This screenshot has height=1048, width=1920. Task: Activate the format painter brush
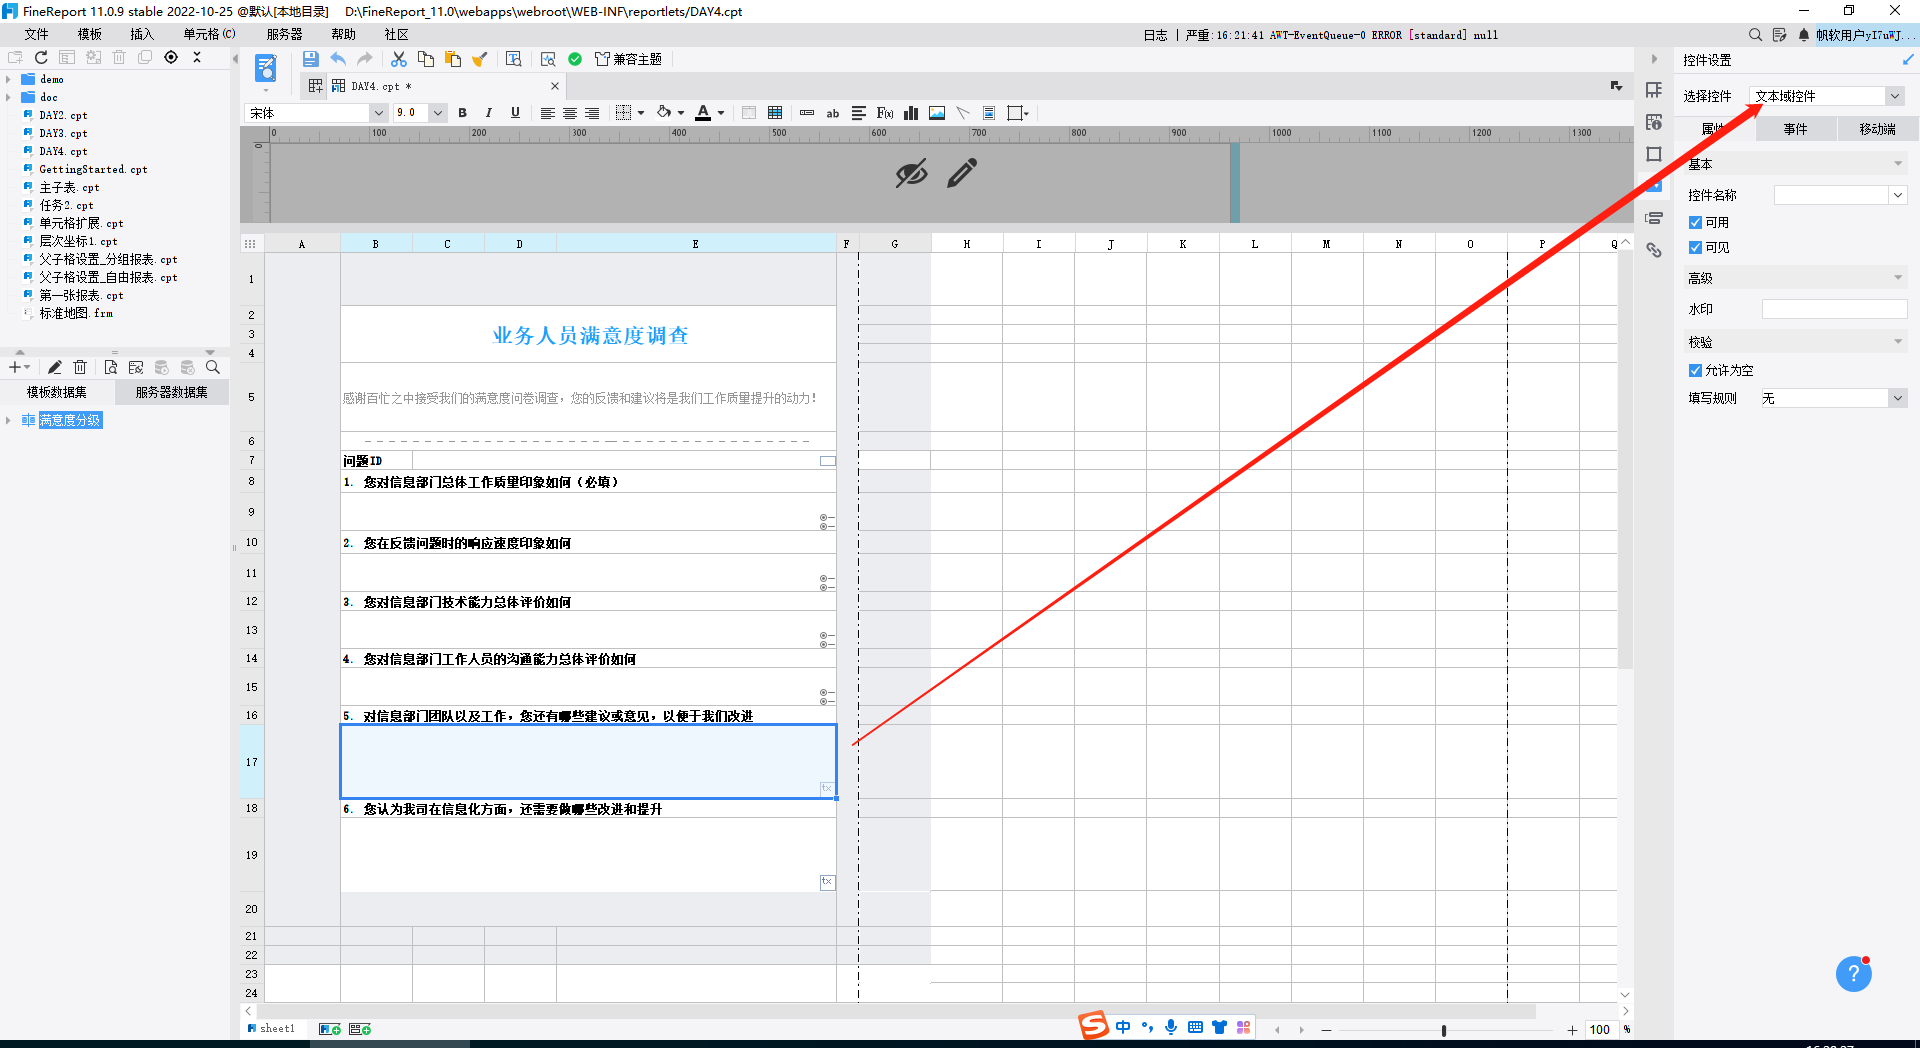point(480,59)
